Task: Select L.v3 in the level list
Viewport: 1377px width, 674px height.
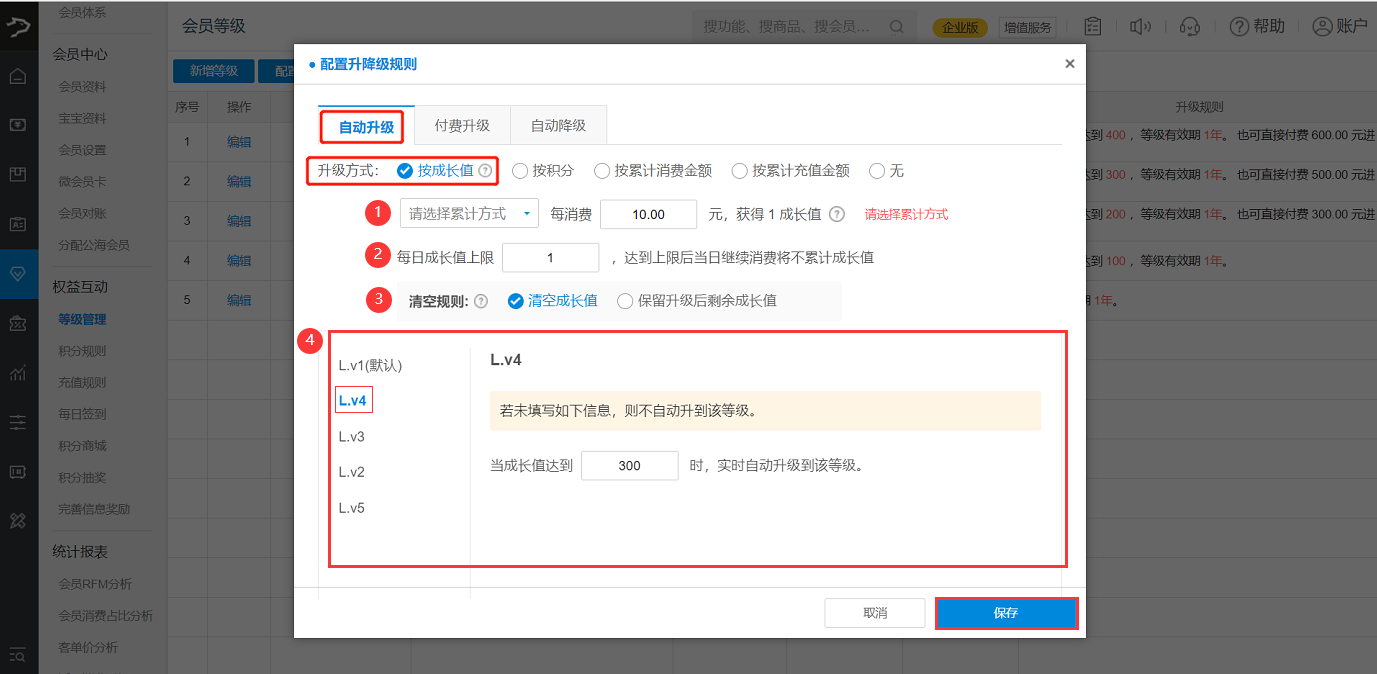Action: 352,436
